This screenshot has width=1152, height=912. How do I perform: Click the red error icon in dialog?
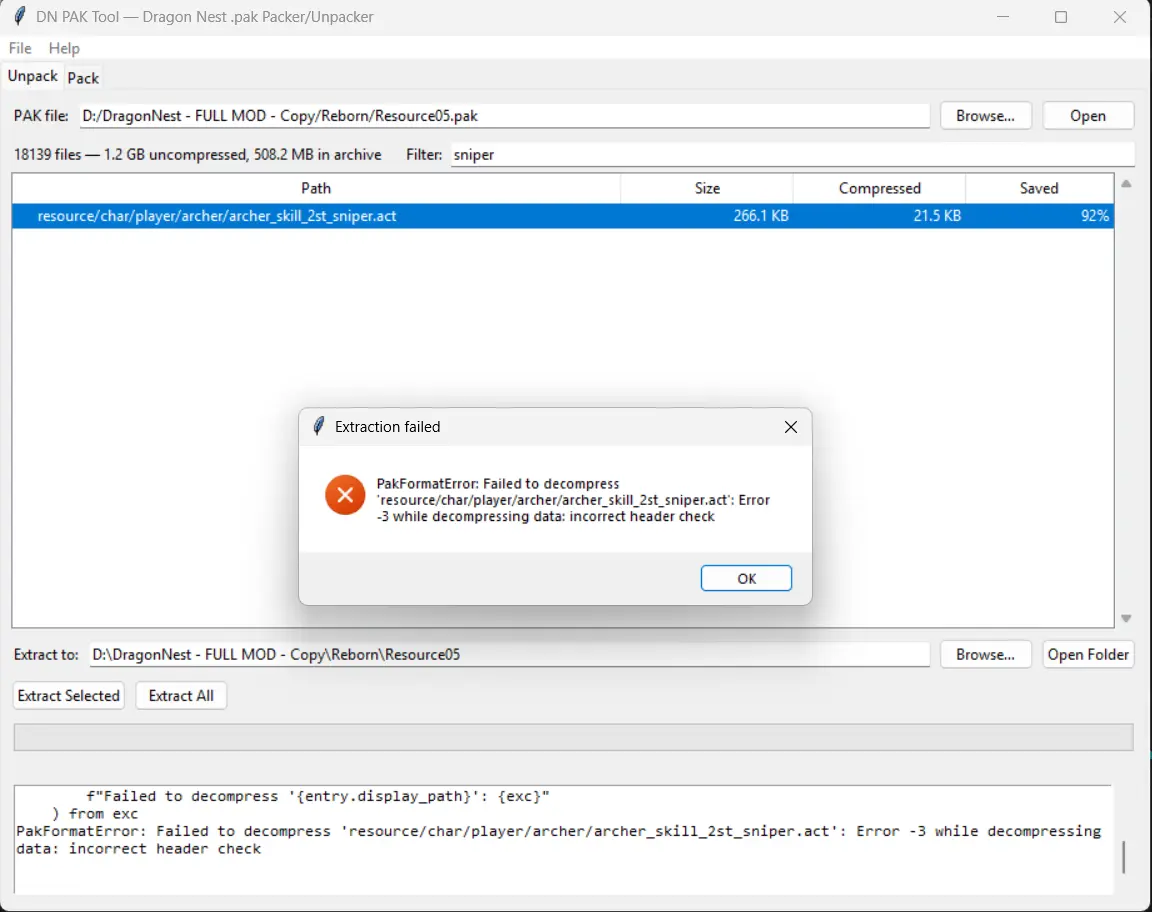click(x=345, y=495)
